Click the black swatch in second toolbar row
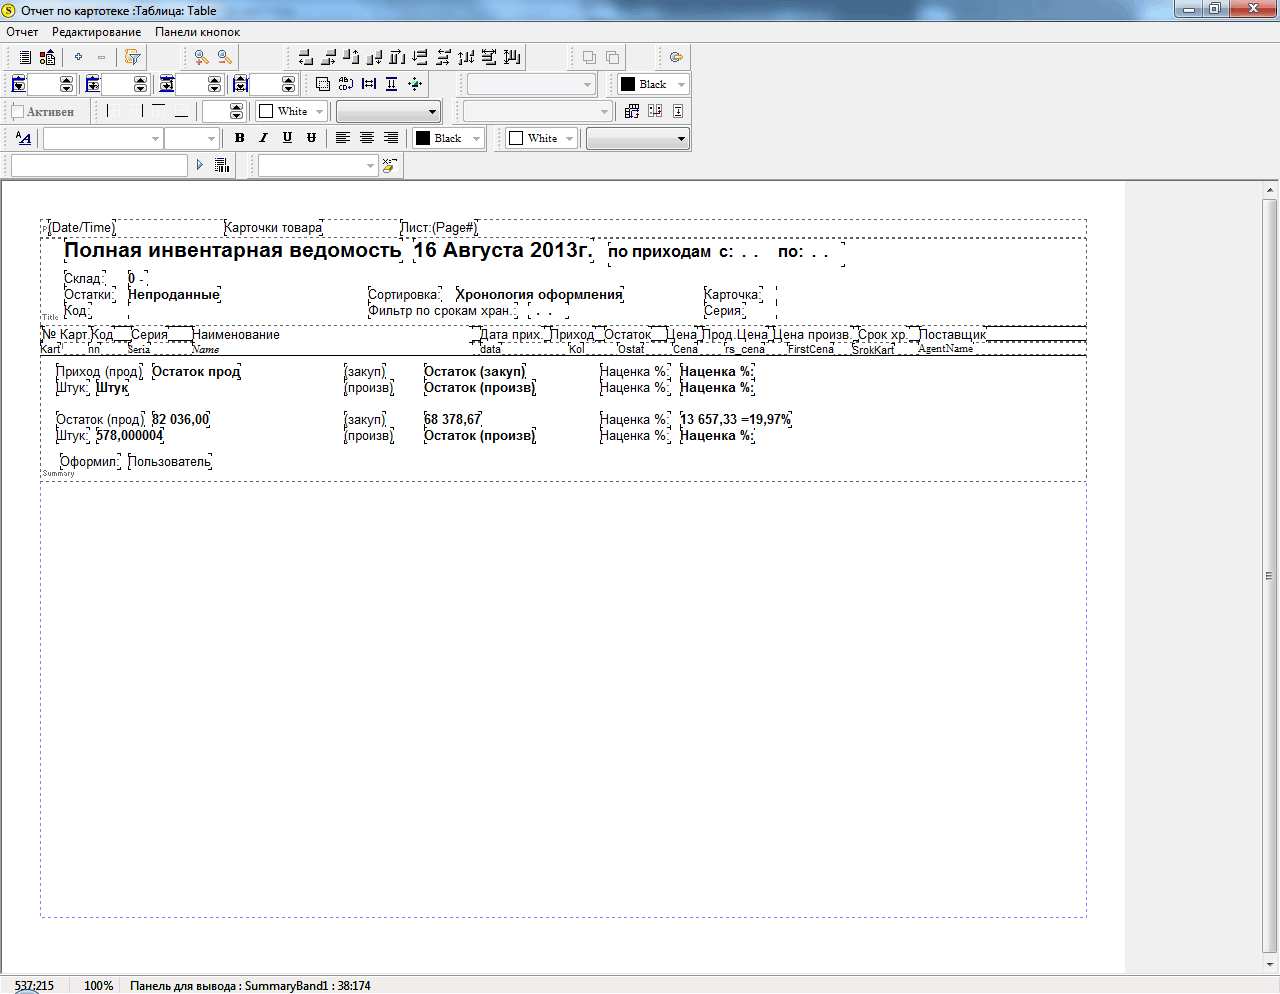The width and height of the screenshot is (1280, 994). [x=628, y=84]
